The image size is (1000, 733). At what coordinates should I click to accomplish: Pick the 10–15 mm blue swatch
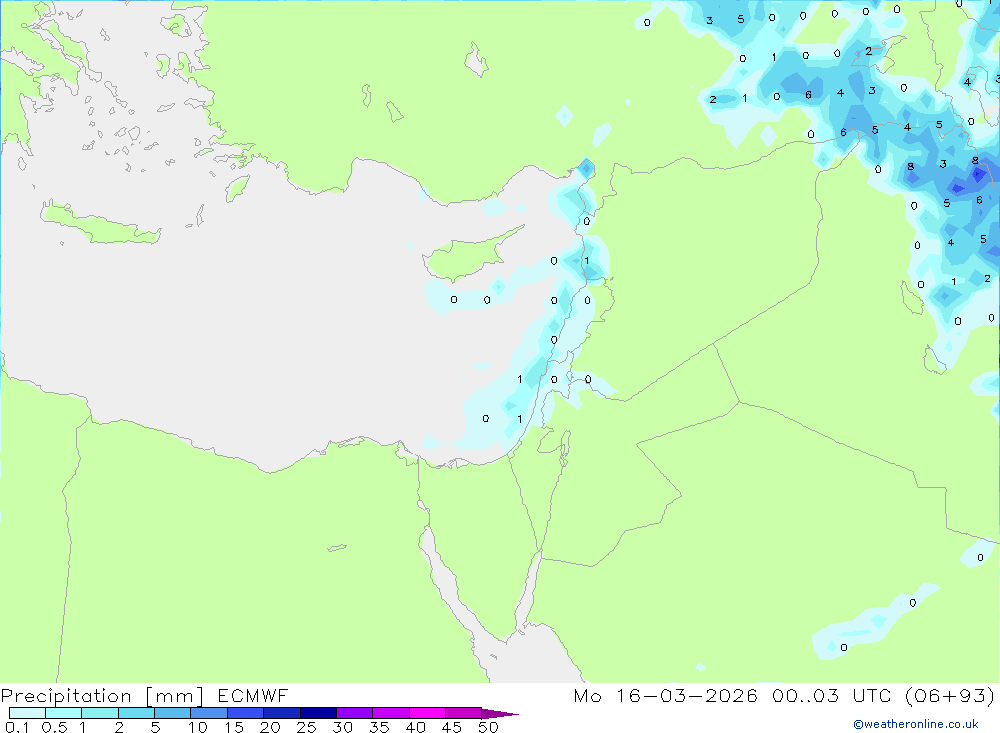[x=209, y=713]
